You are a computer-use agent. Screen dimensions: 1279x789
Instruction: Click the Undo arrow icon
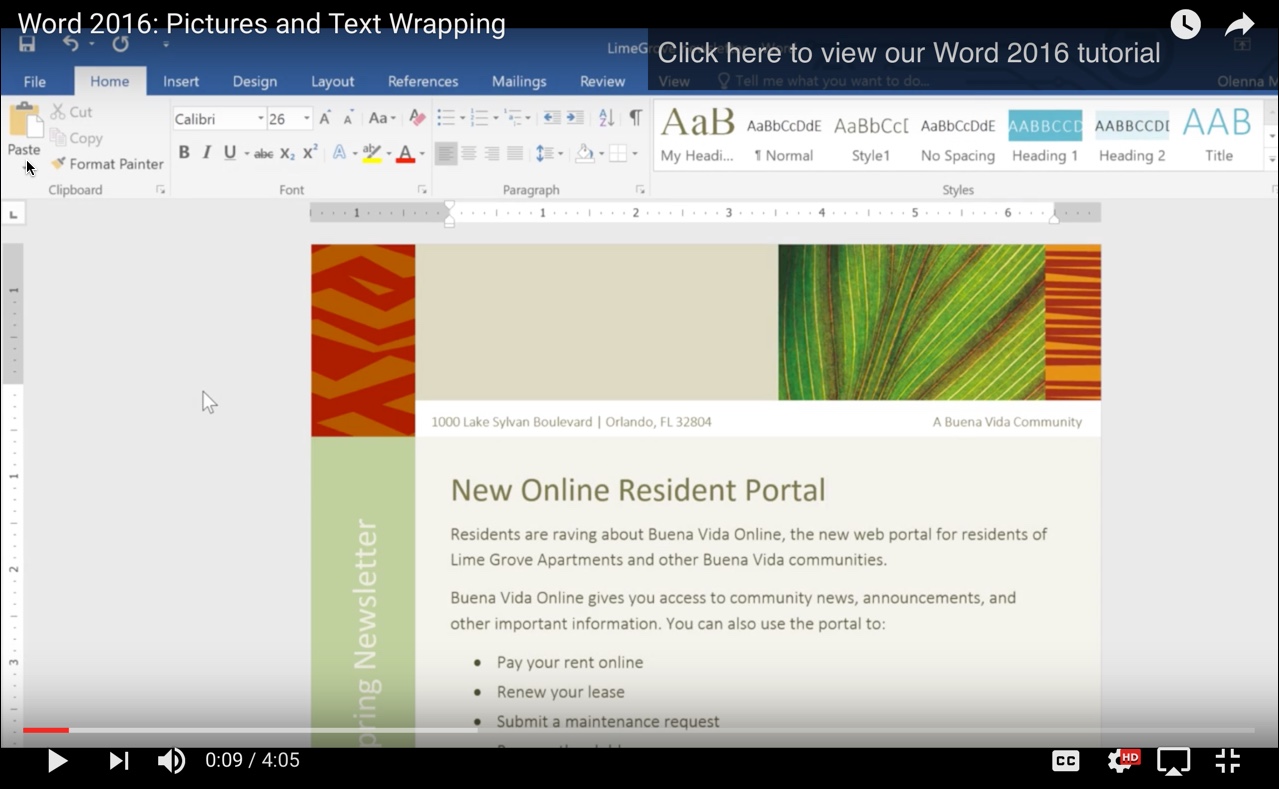70,43
